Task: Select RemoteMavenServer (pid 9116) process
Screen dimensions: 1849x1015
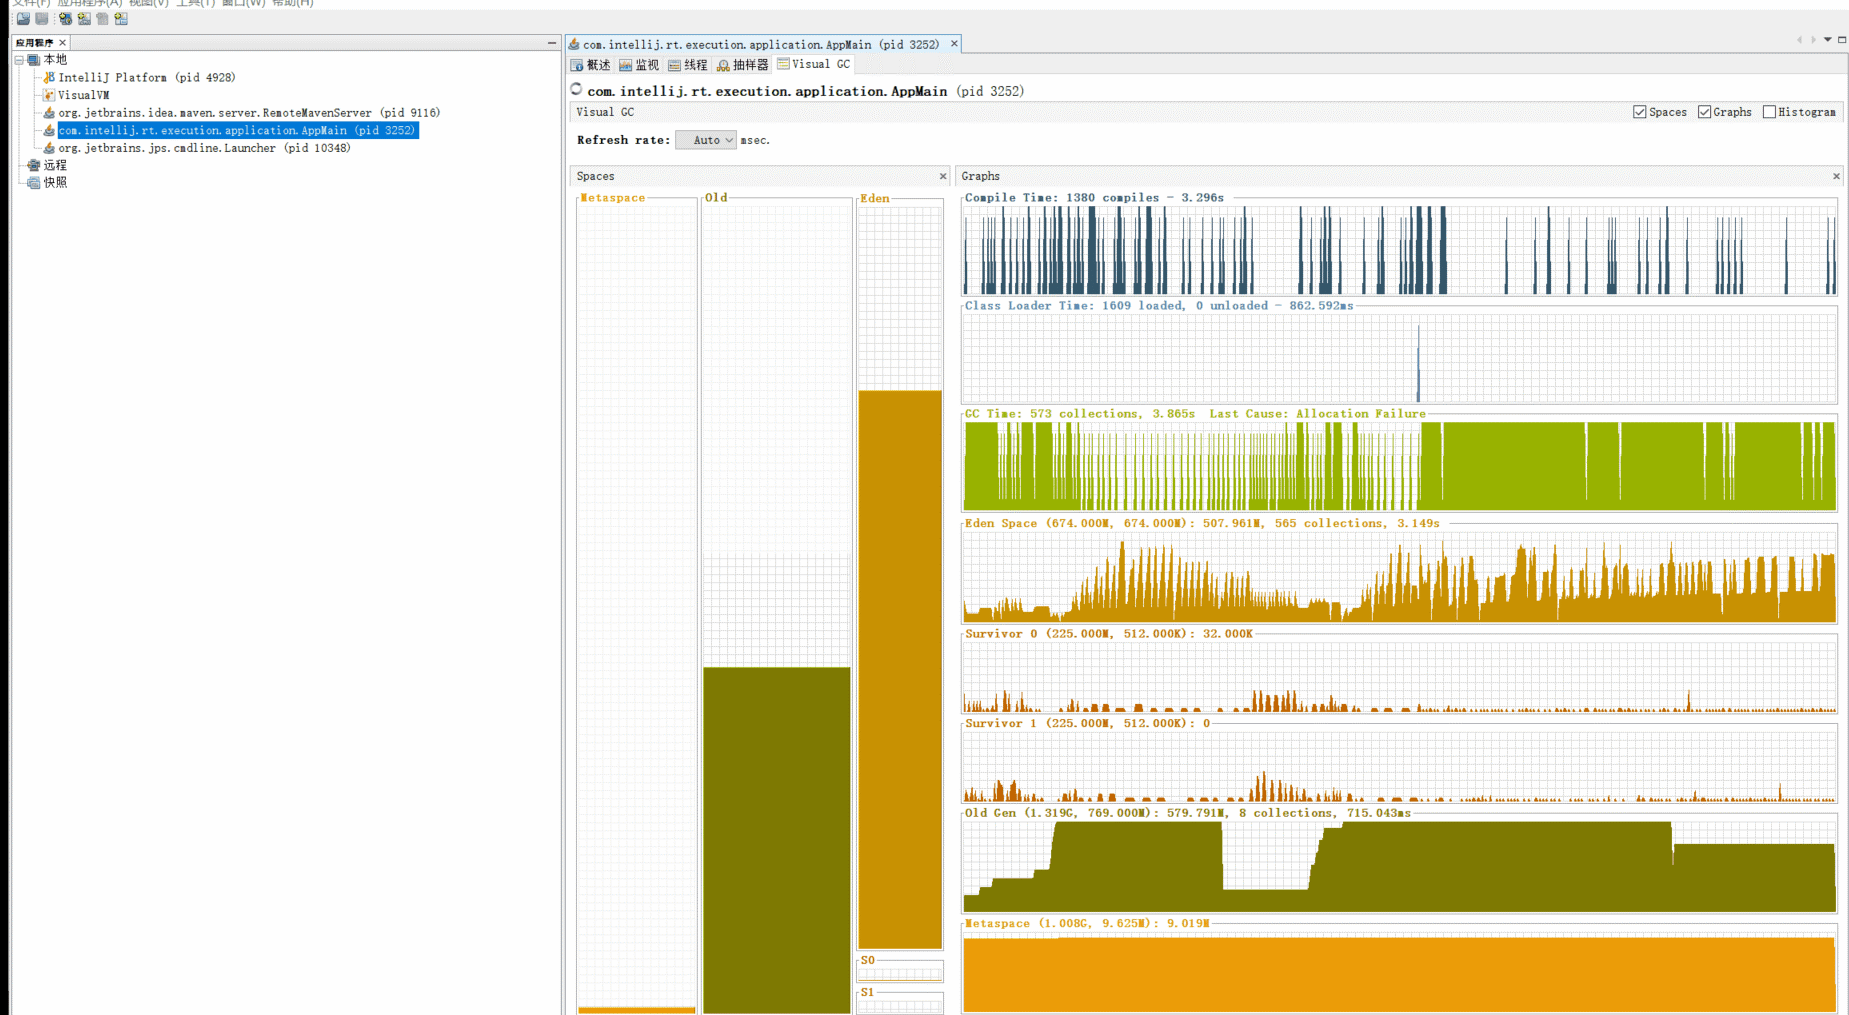Action: coord(249,113)
